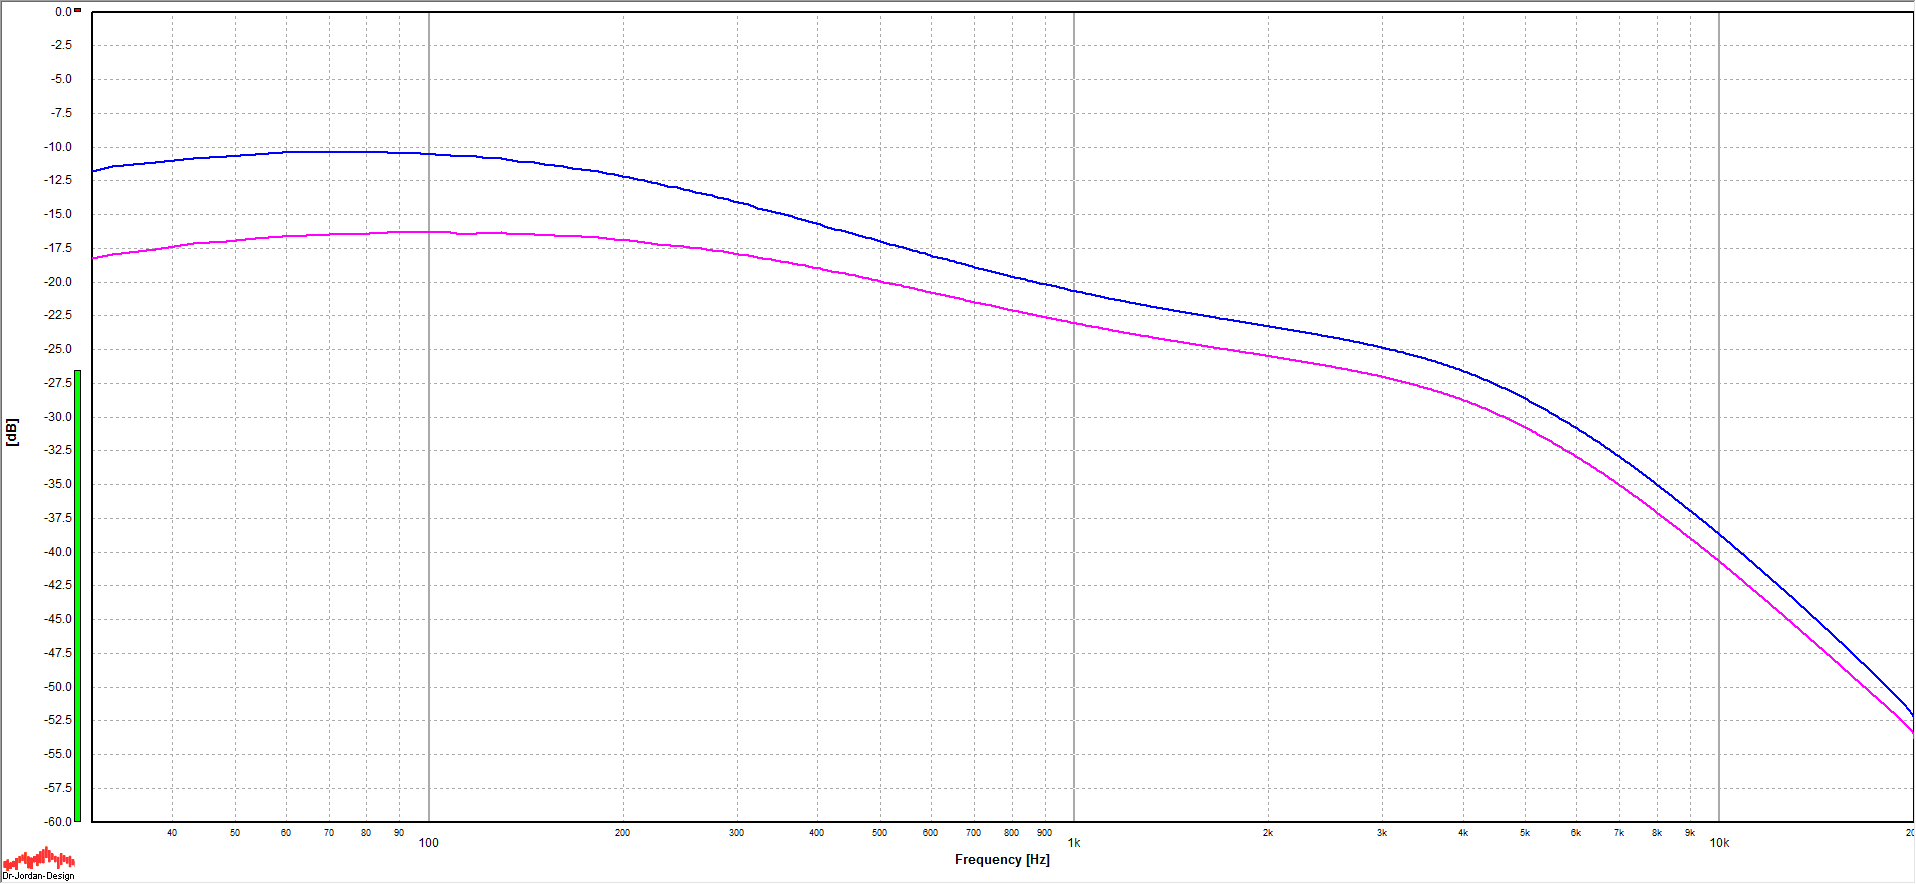
Task: Click the 10k frequency axis label
Action: click(x=1719, y=843)
